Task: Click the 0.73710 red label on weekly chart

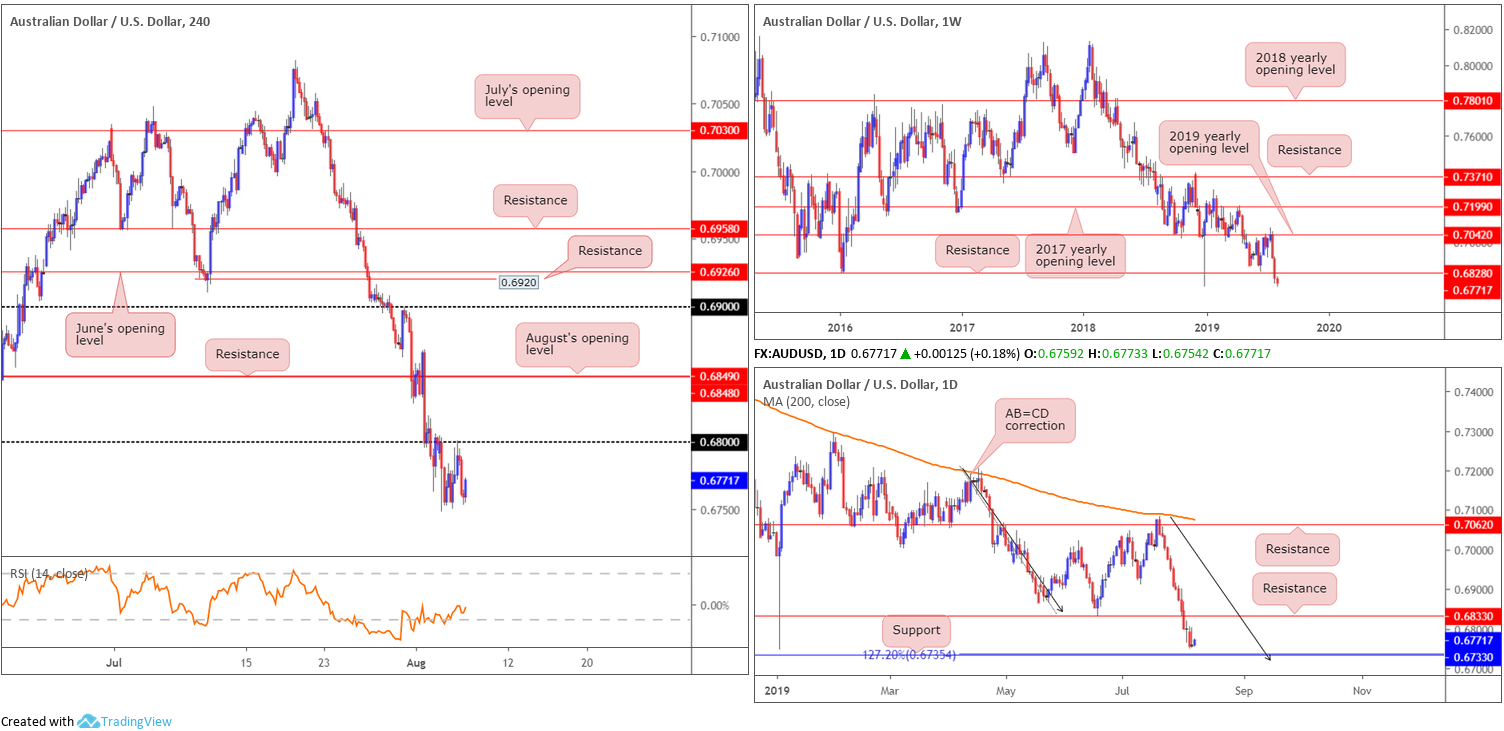Action: tap(1473, 176)
